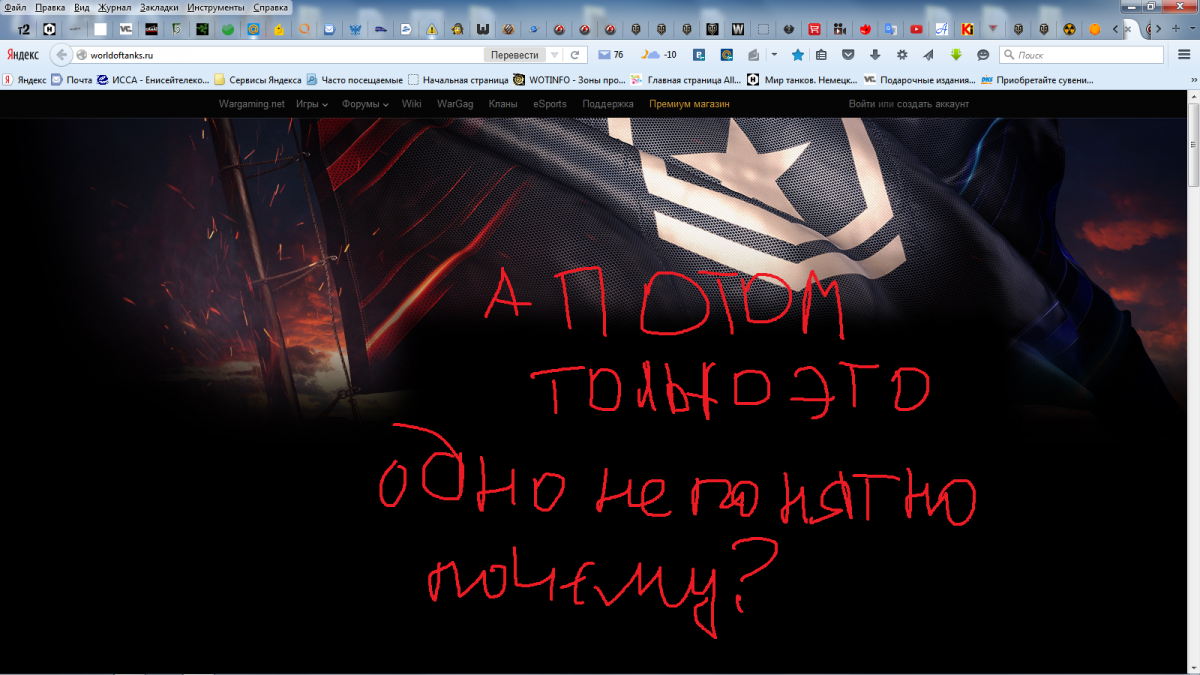Click the Перевести translate button
The width and height of the screenshot is (1200, 675).
[x=515, y=55]
